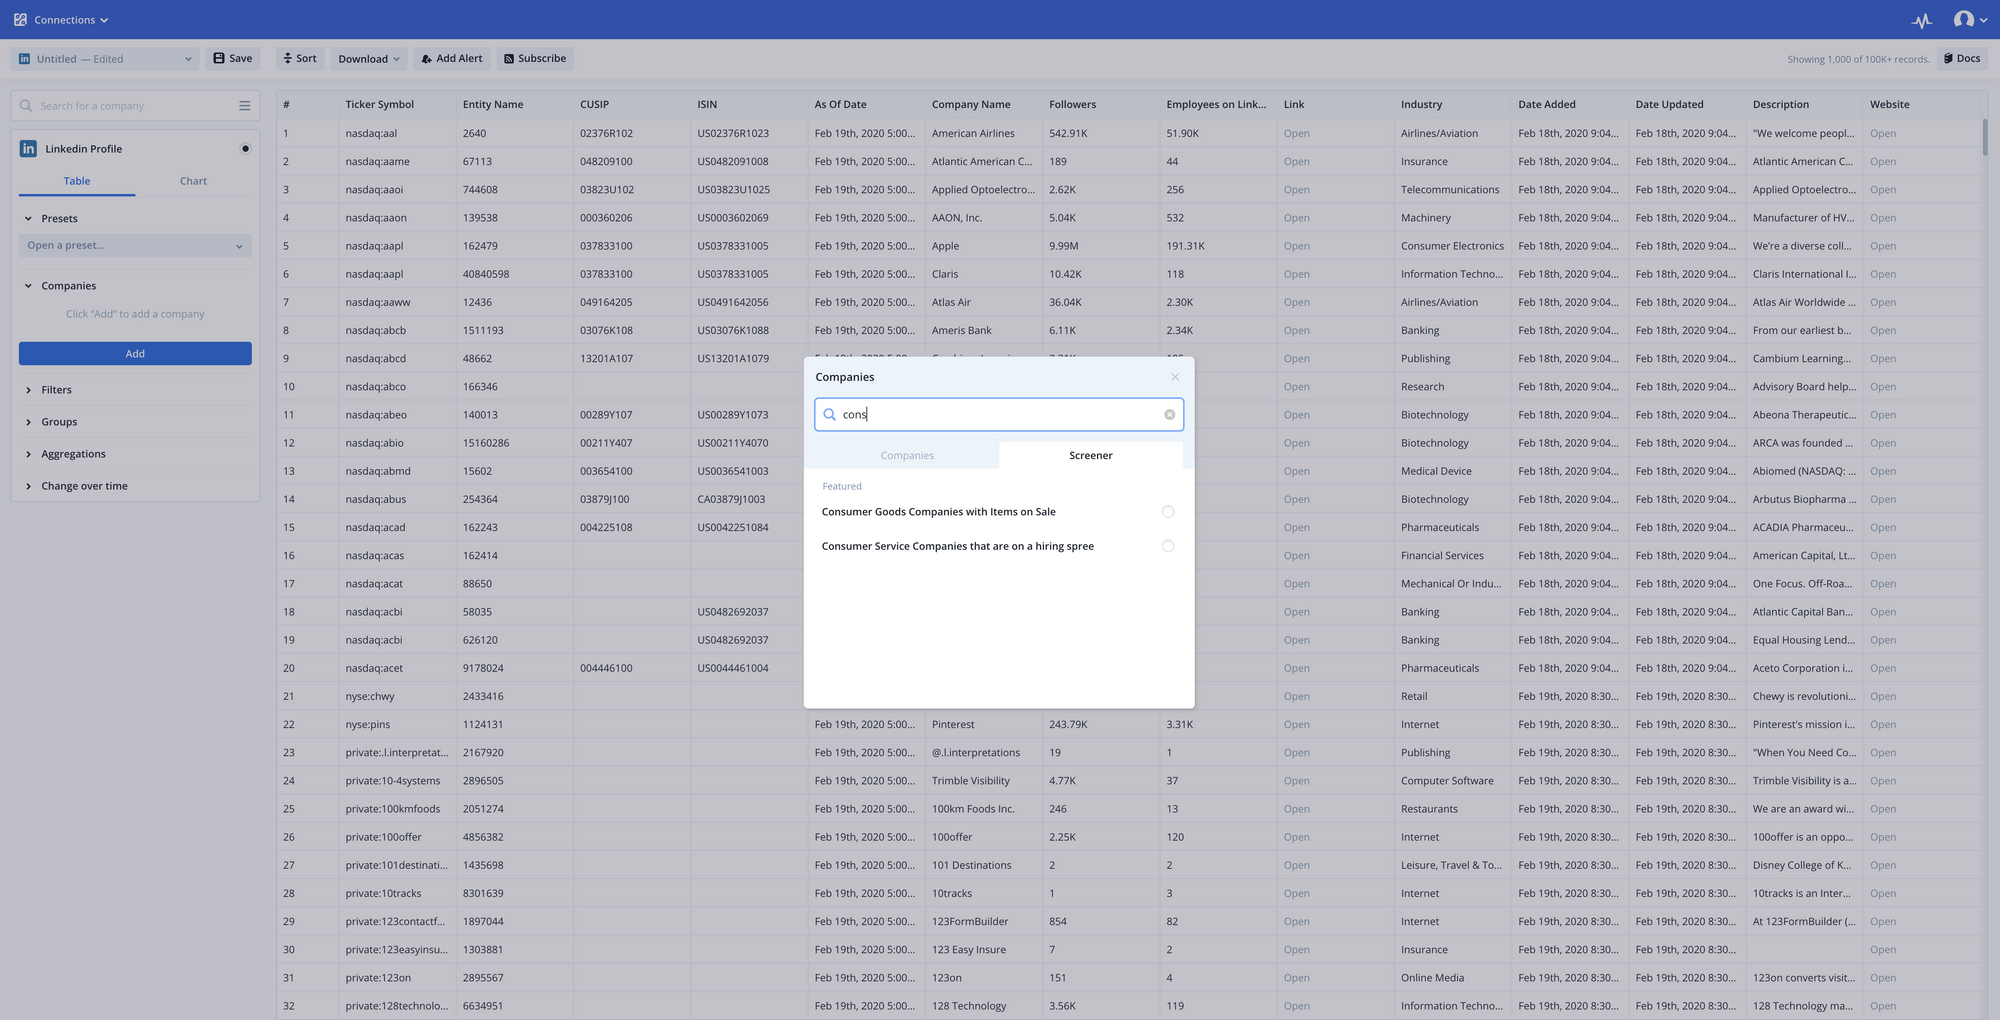Open the Link for Pinterest row
Viewport: 2000px width, 1020px height.
click(x=1296, y=725)
